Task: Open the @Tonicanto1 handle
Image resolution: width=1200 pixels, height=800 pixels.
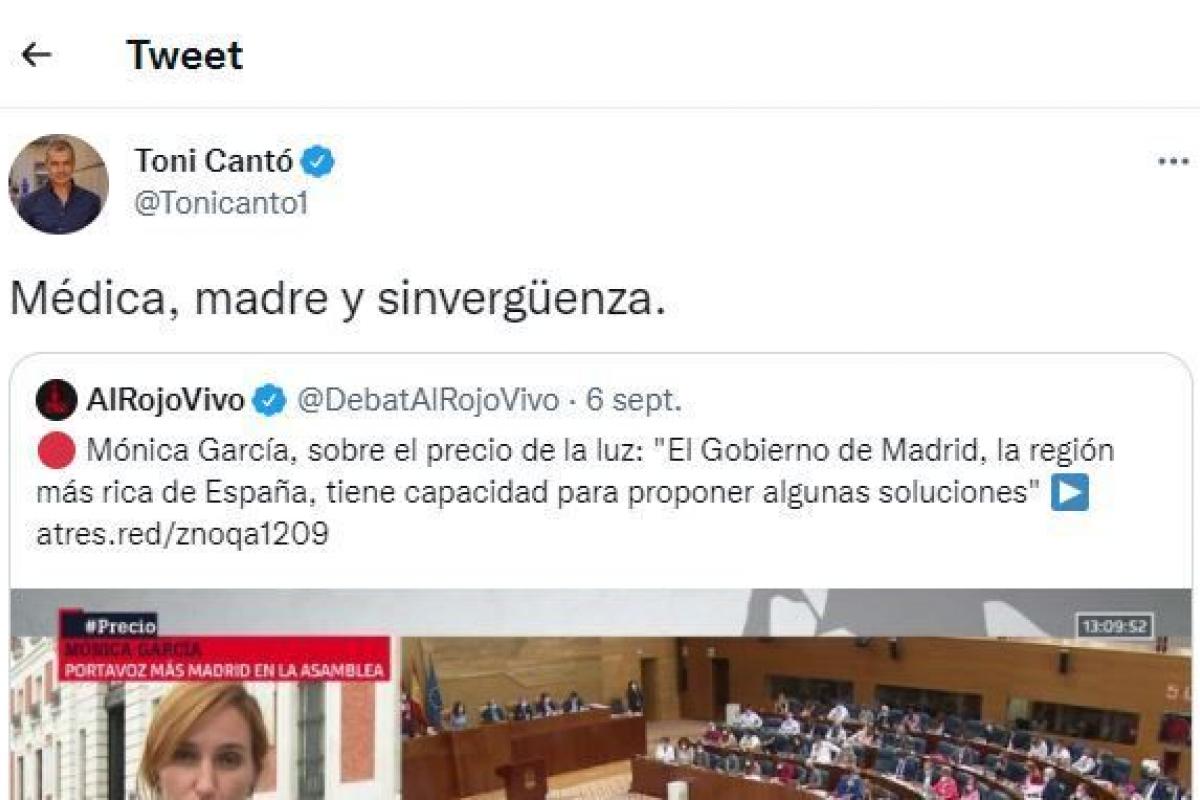Action: (x=221, y=204)
